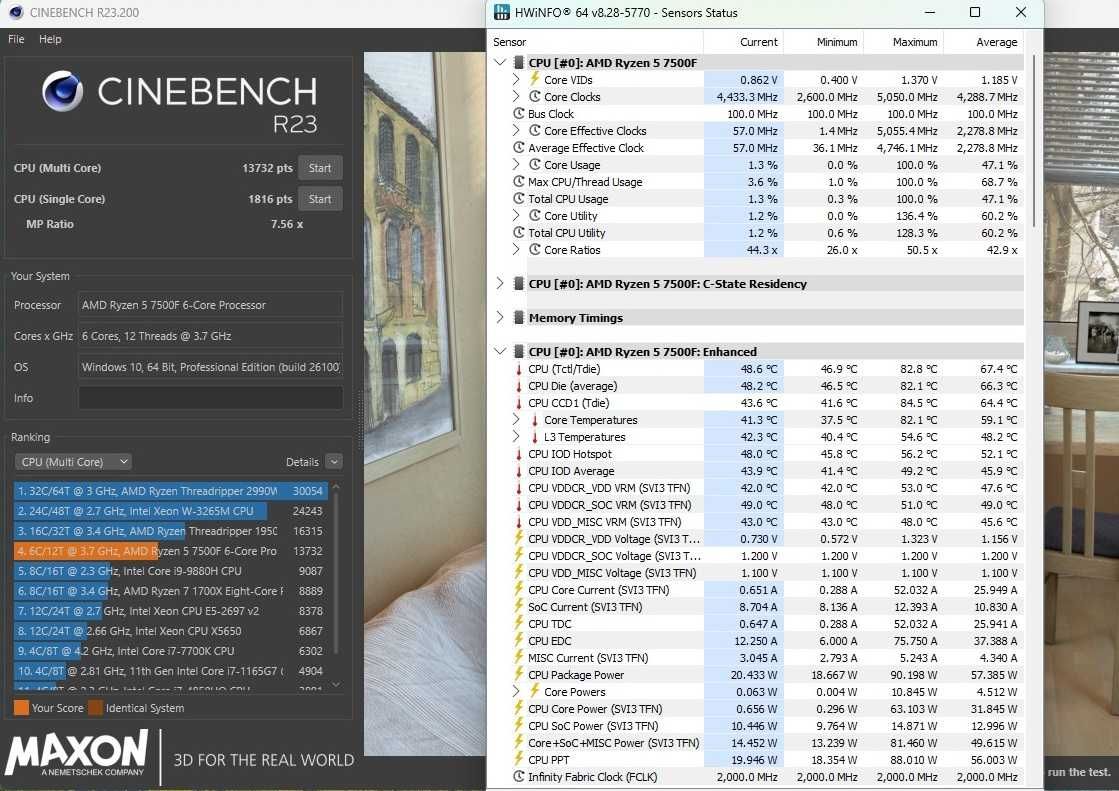Image resolution: width=1119 pixels, height=791 pixels.
Task: Start the CPU (Multi Core) test
Action: [320, 168]
